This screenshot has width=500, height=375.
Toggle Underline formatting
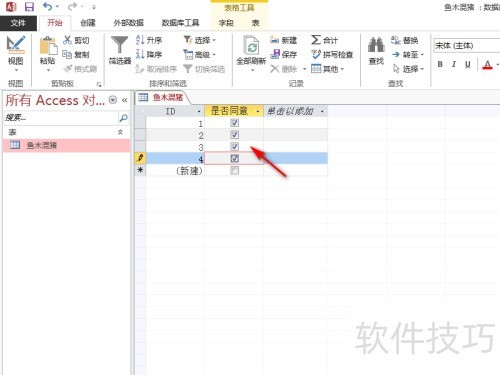click(x=468, y=64)
